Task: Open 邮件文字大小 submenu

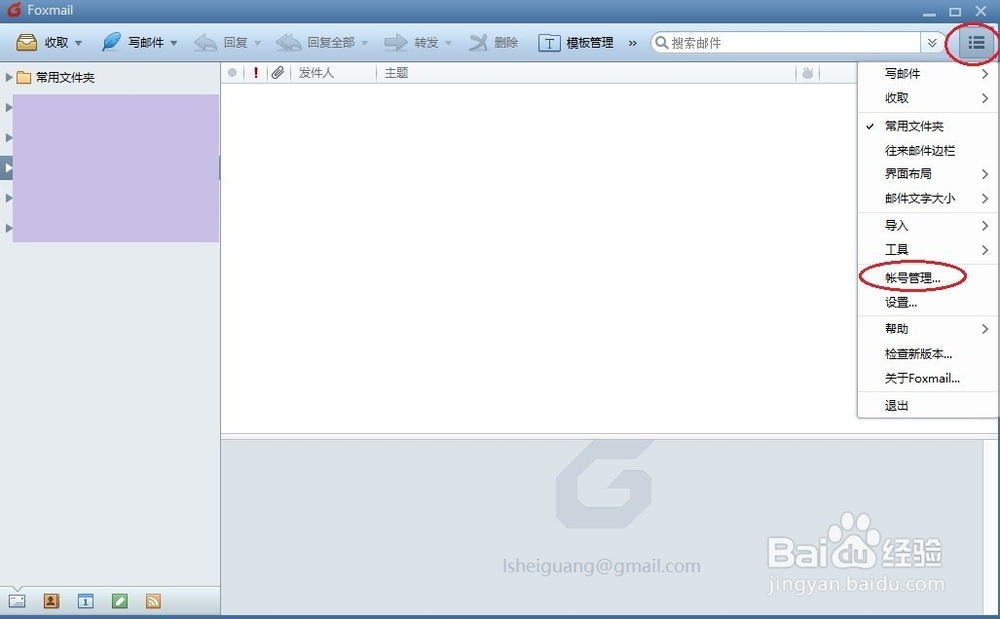Action: point(927,198)
